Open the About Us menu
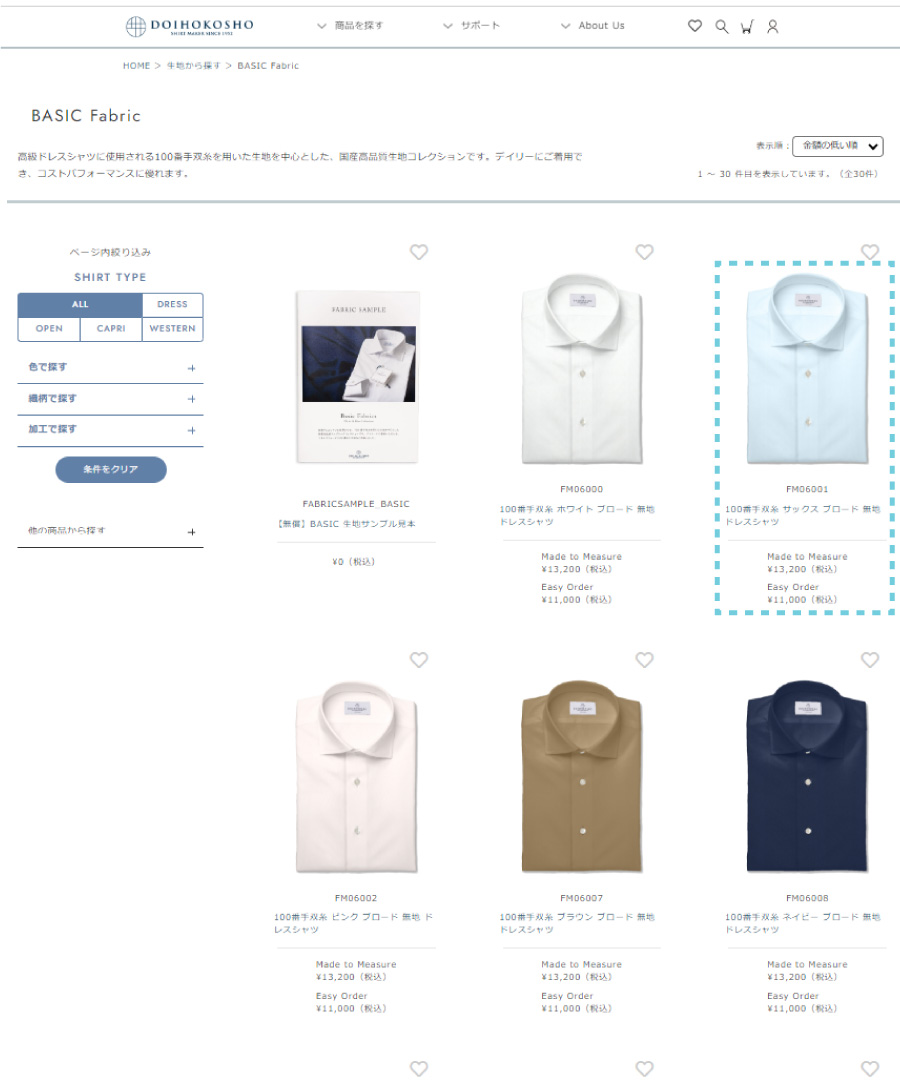Screen dimensions: 900x1087 pos(593,26)
